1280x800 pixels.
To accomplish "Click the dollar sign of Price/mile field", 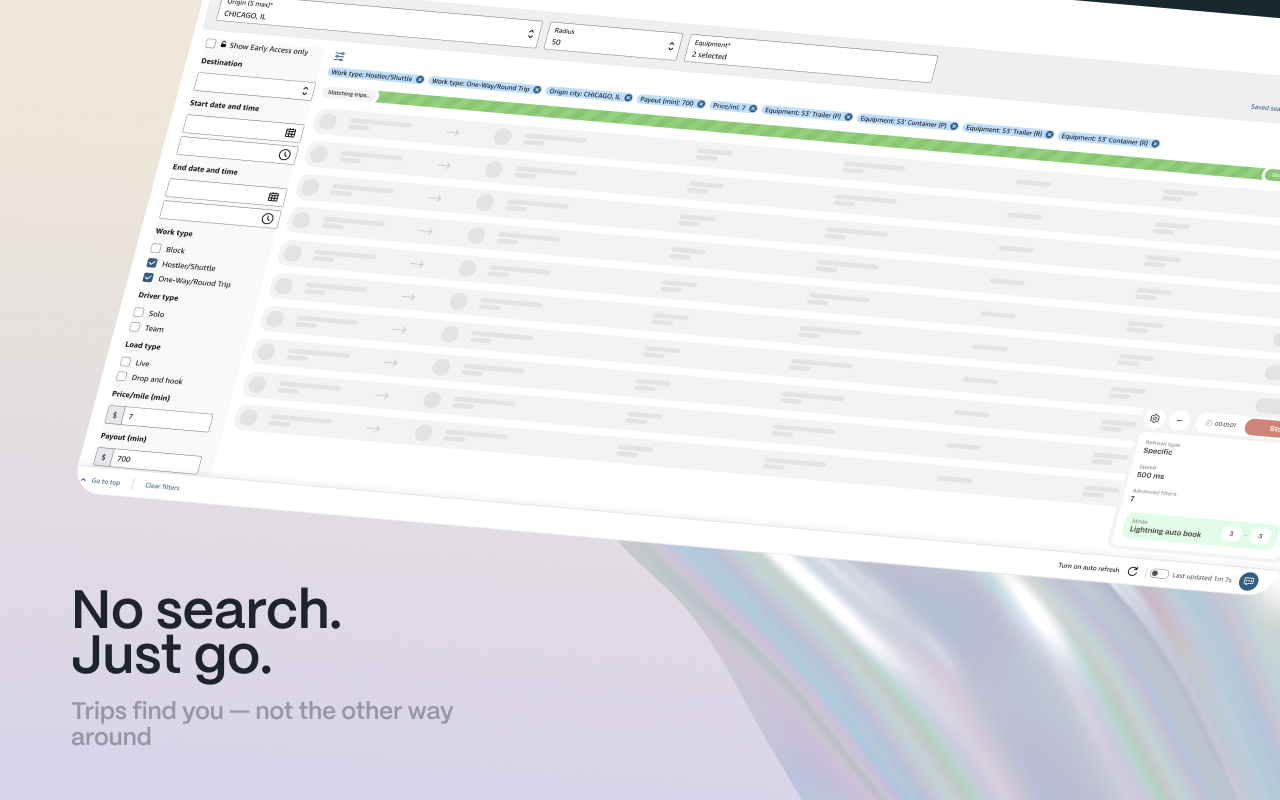I will point(115,415).
